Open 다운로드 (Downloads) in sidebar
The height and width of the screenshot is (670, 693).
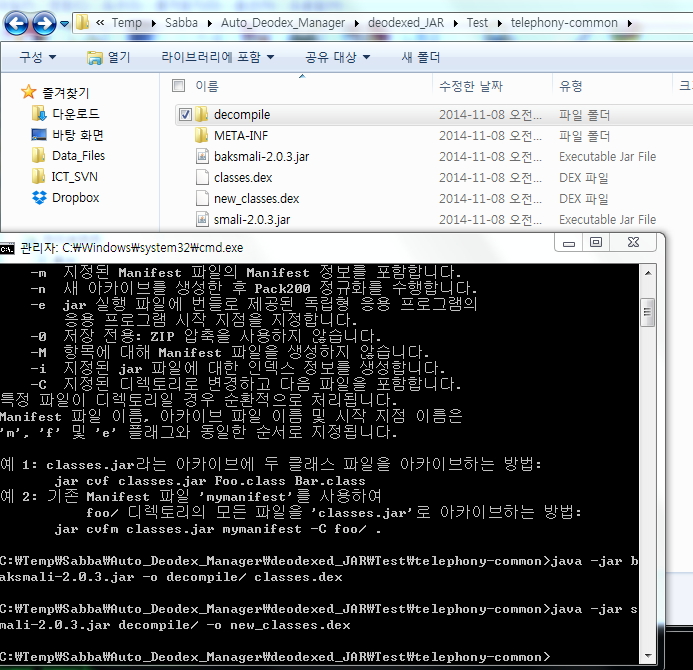click(76, 114)
